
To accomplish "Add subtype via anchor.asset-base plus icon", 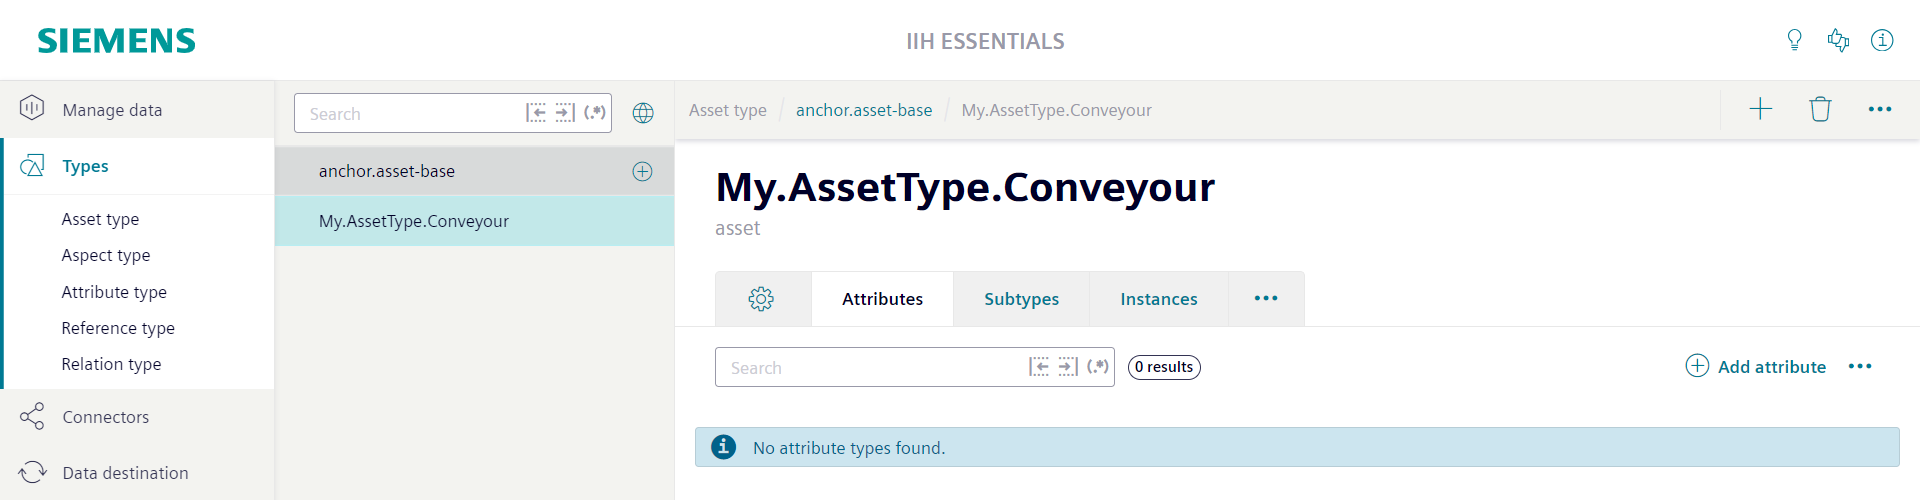I will pos(642,171).
